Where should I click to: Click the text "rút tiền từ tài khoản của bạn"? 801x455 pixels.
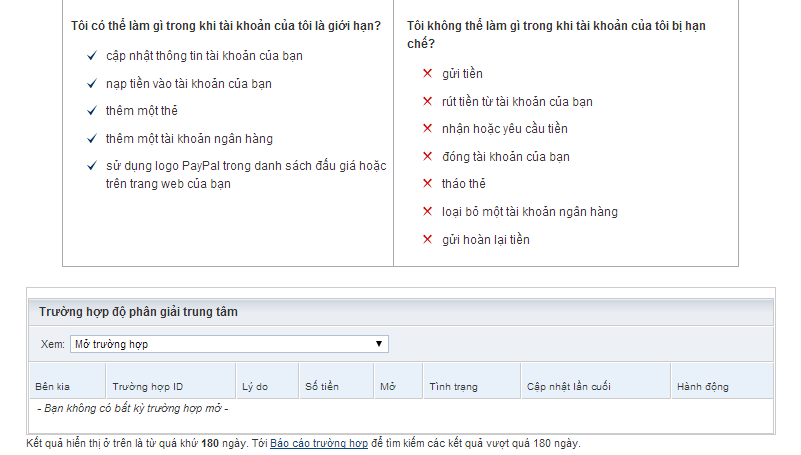517,102
